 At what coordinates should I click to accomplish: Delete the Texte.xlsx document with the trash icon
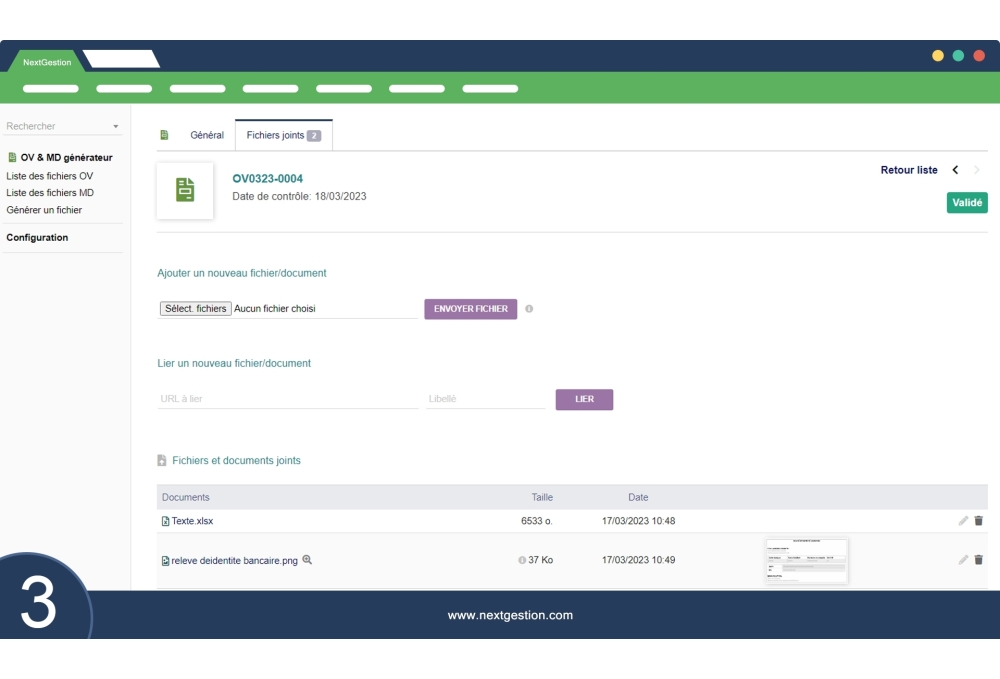pyautogui.click(x=978, y=520)
